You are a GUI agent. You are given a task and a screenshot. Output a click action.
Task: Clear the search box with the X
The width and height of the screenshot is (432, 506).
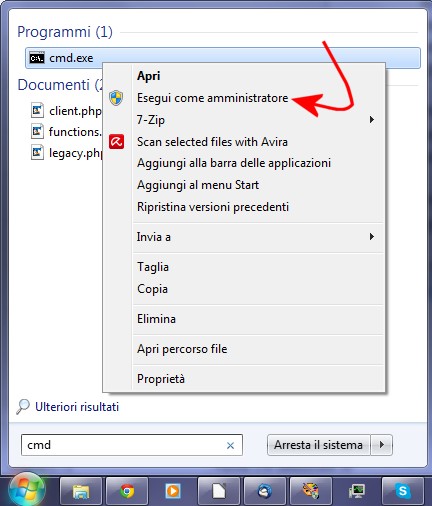[x=230, y=445]
